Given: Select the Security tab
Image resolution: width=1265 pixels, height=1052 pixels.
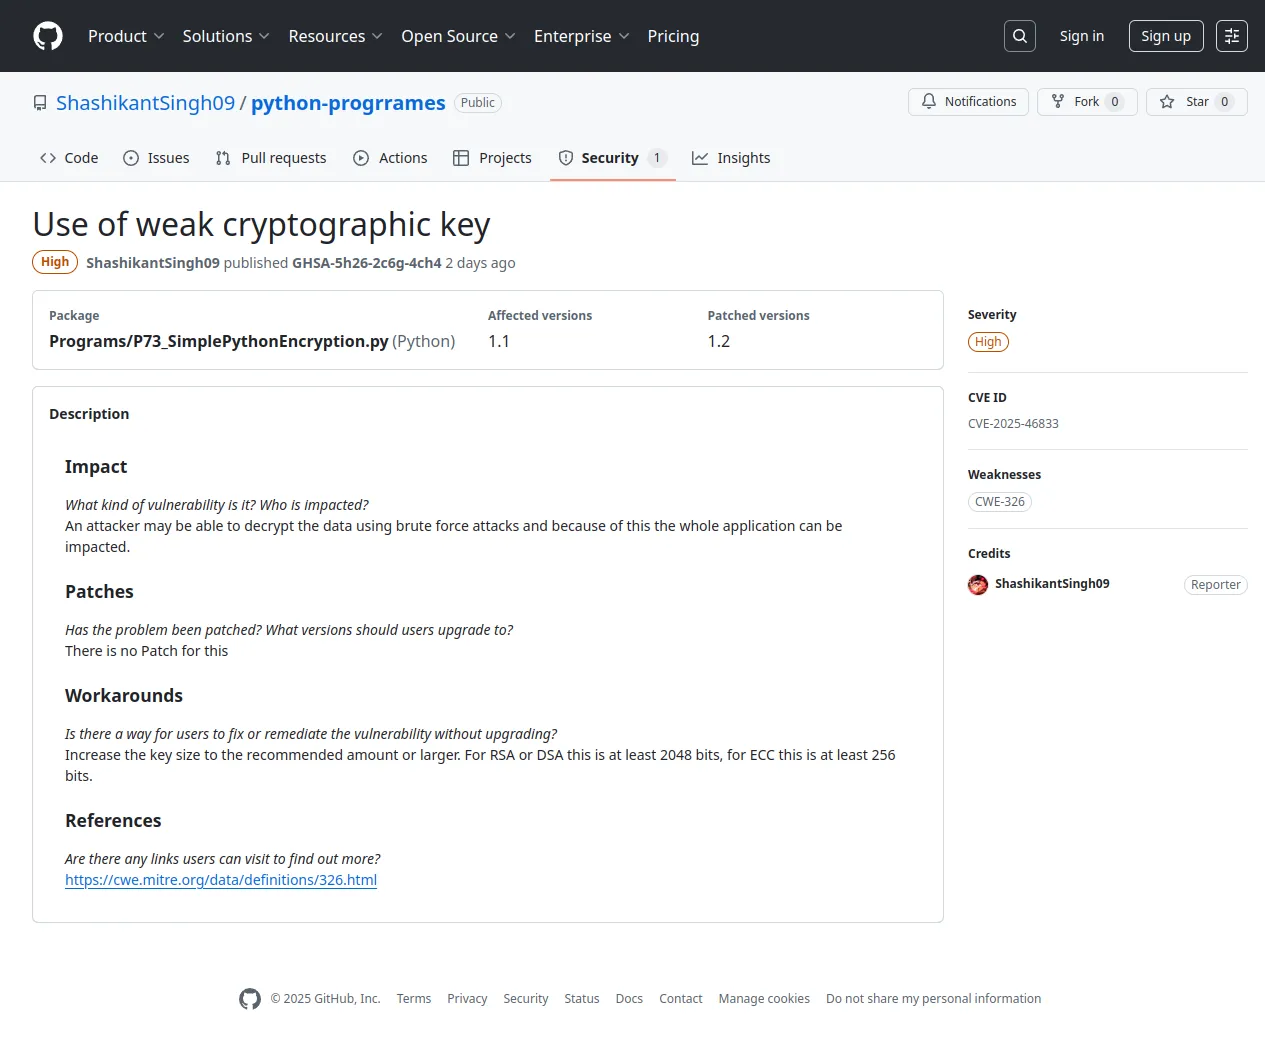Looking at the screenshot, I should coord(612,158).
